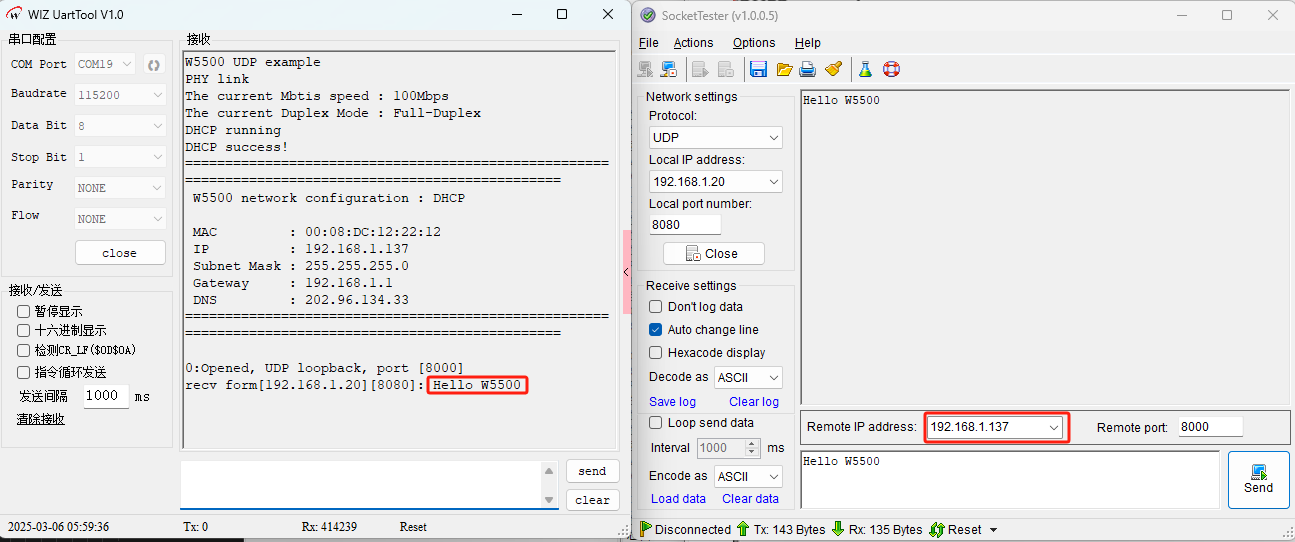Screen dimensions: 1295x542
Task: Open the Actions menu
Action: click(x=693, y=43)
